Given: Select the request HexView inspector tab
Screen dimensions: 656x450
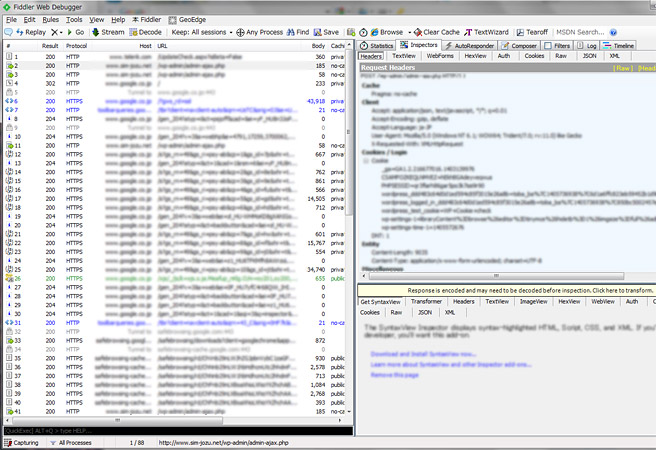Looking at the screenshot, I should pos(476,56).
